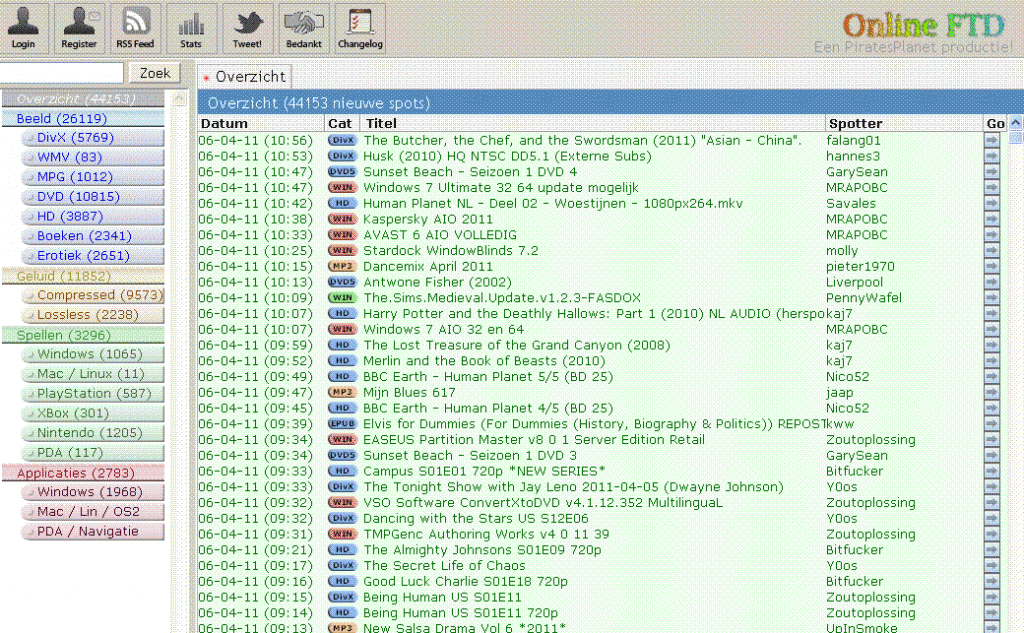This screenshot has height=633, width=1024.
Task: Focus the search text field
Action: coord(61,73)
